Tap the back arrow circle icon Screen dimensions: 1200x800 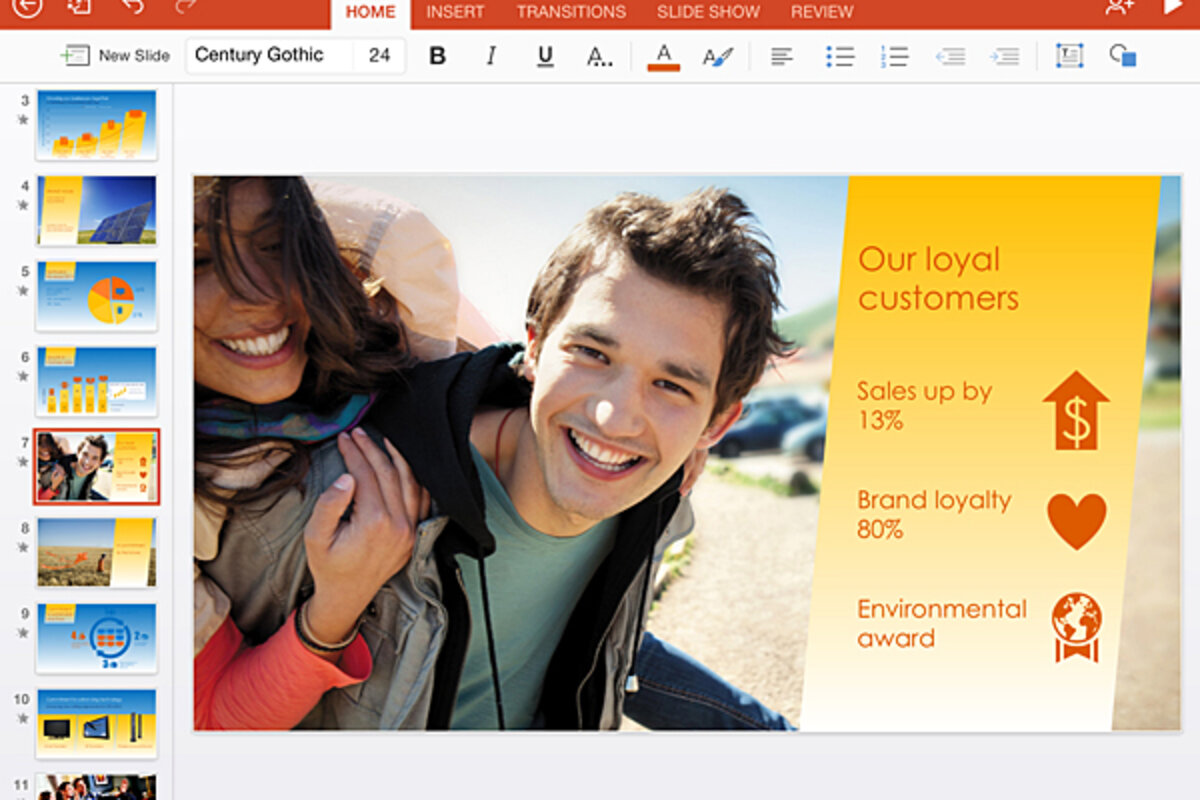(x=27, y=6)
